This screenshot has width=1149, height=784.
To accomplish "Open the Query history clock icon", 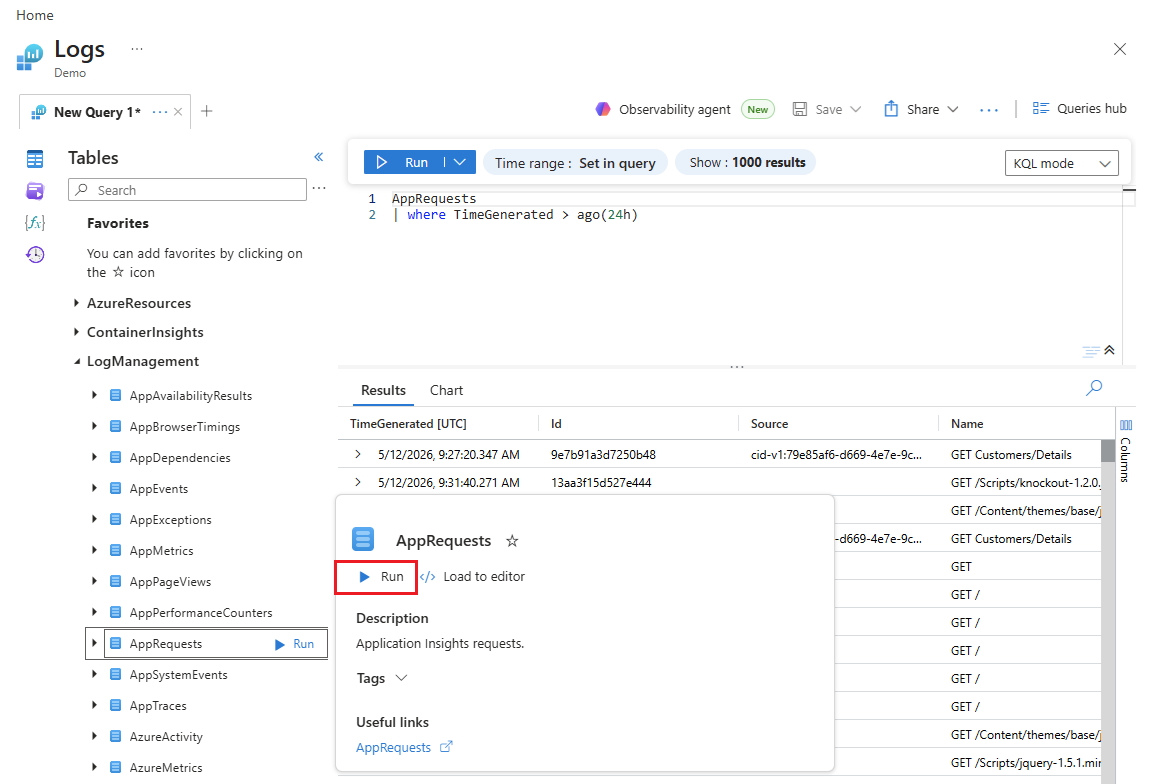I will click(x=34, y=254).
